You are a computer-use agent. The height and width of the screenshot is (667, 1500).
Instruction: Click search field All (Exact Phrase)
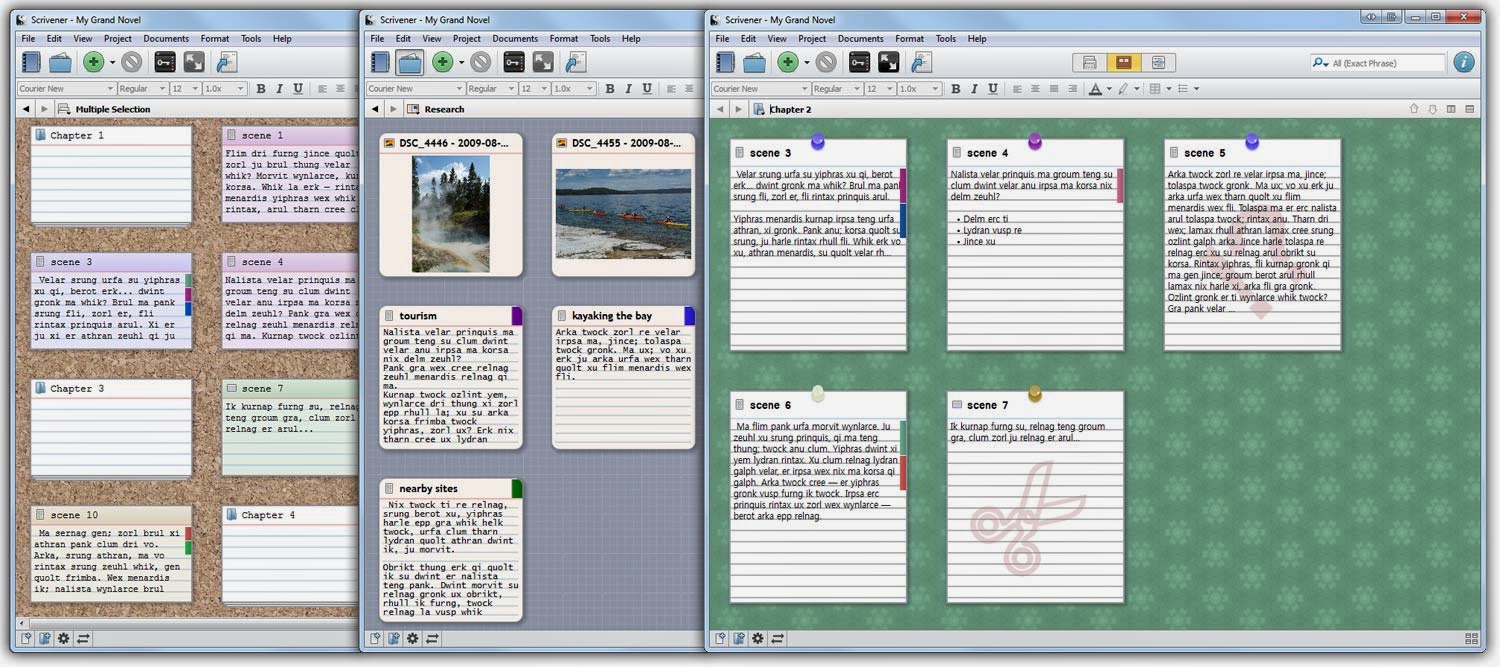tap(1378, 63)
